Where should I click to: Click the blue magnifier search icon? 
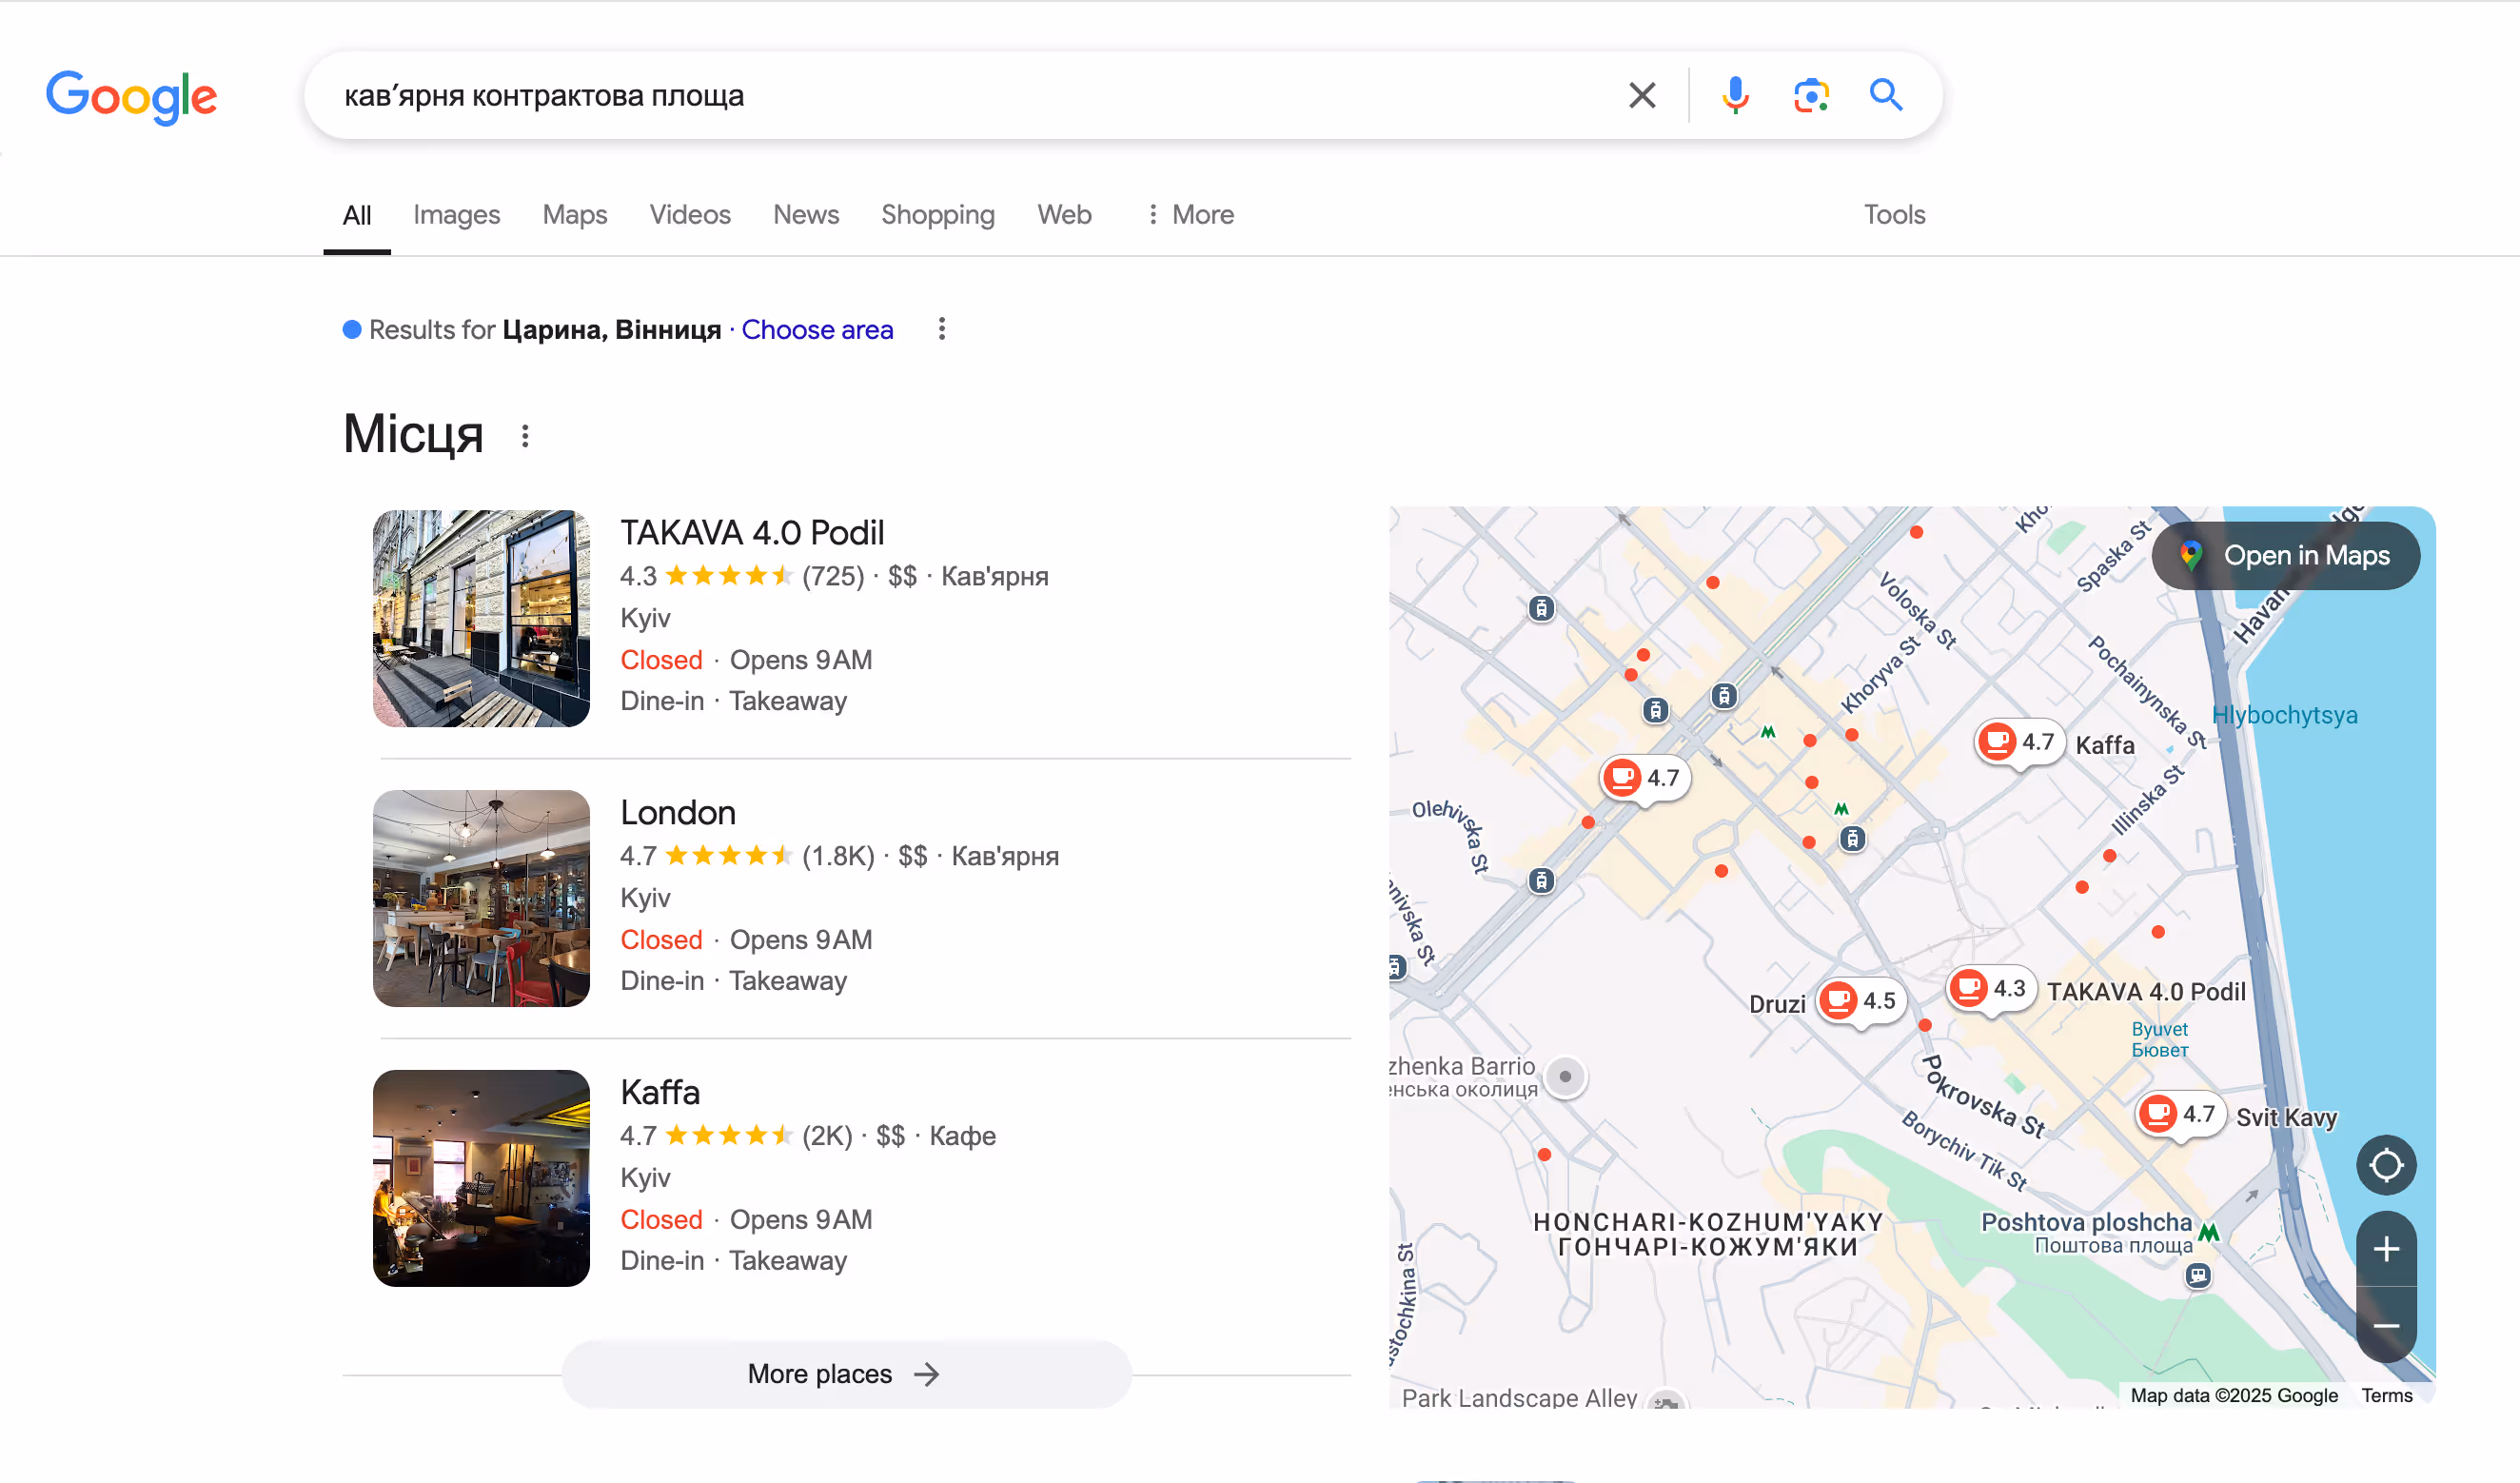coord(1886,95)
